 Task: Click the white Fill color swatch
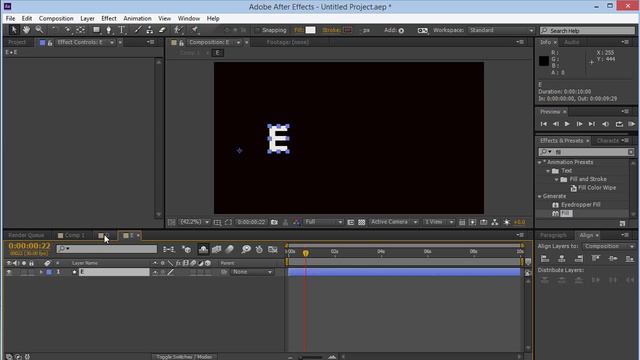(310, 30)
